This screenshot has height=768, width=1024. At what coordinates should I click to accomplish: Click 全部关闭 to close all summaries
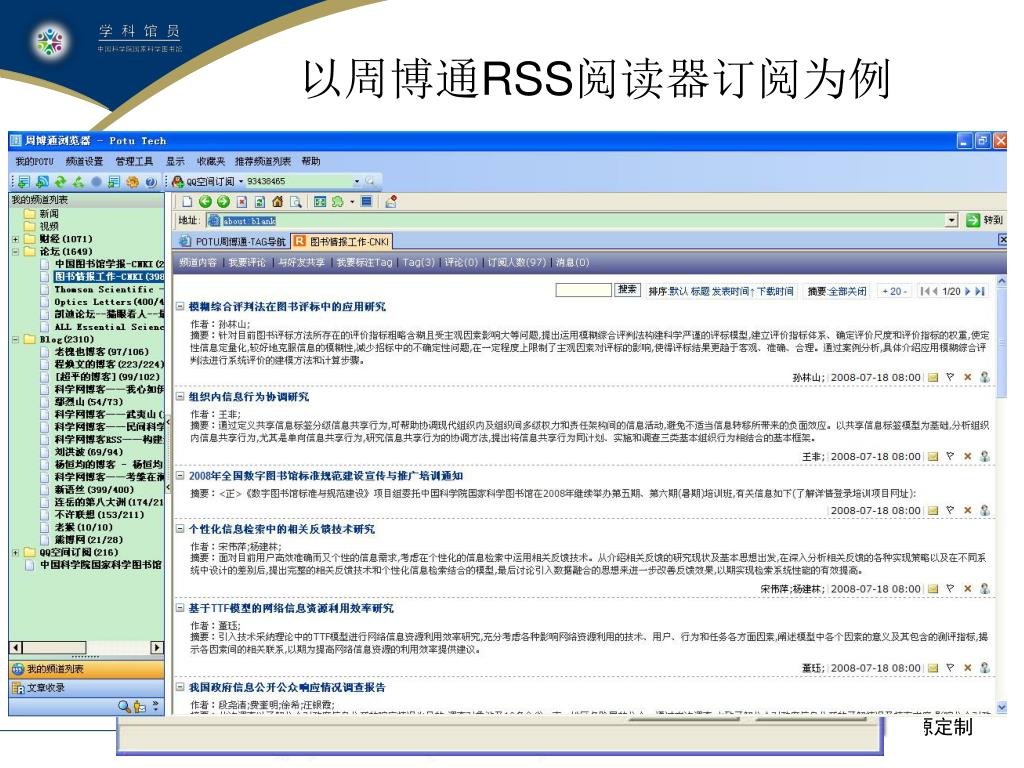tap(848, 291)
